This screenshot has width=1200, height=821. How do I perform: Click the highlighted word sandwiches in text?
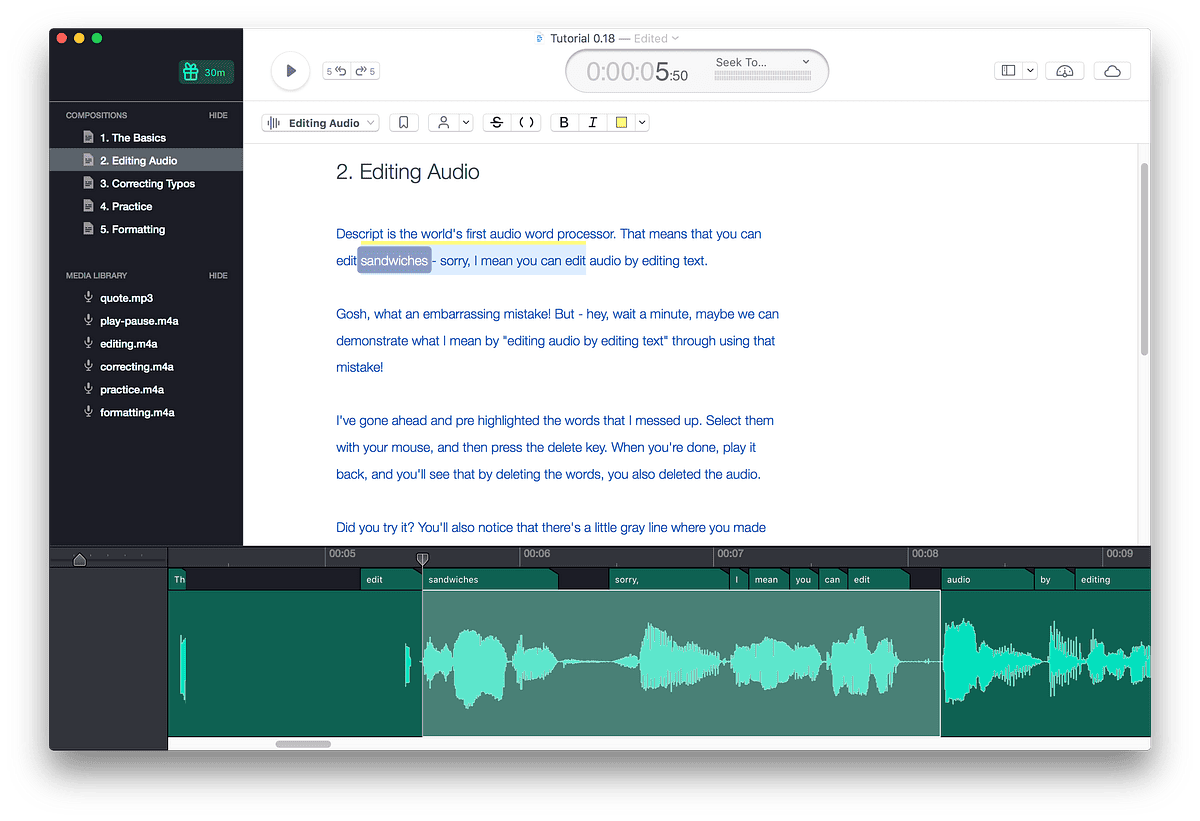(394, 260)
